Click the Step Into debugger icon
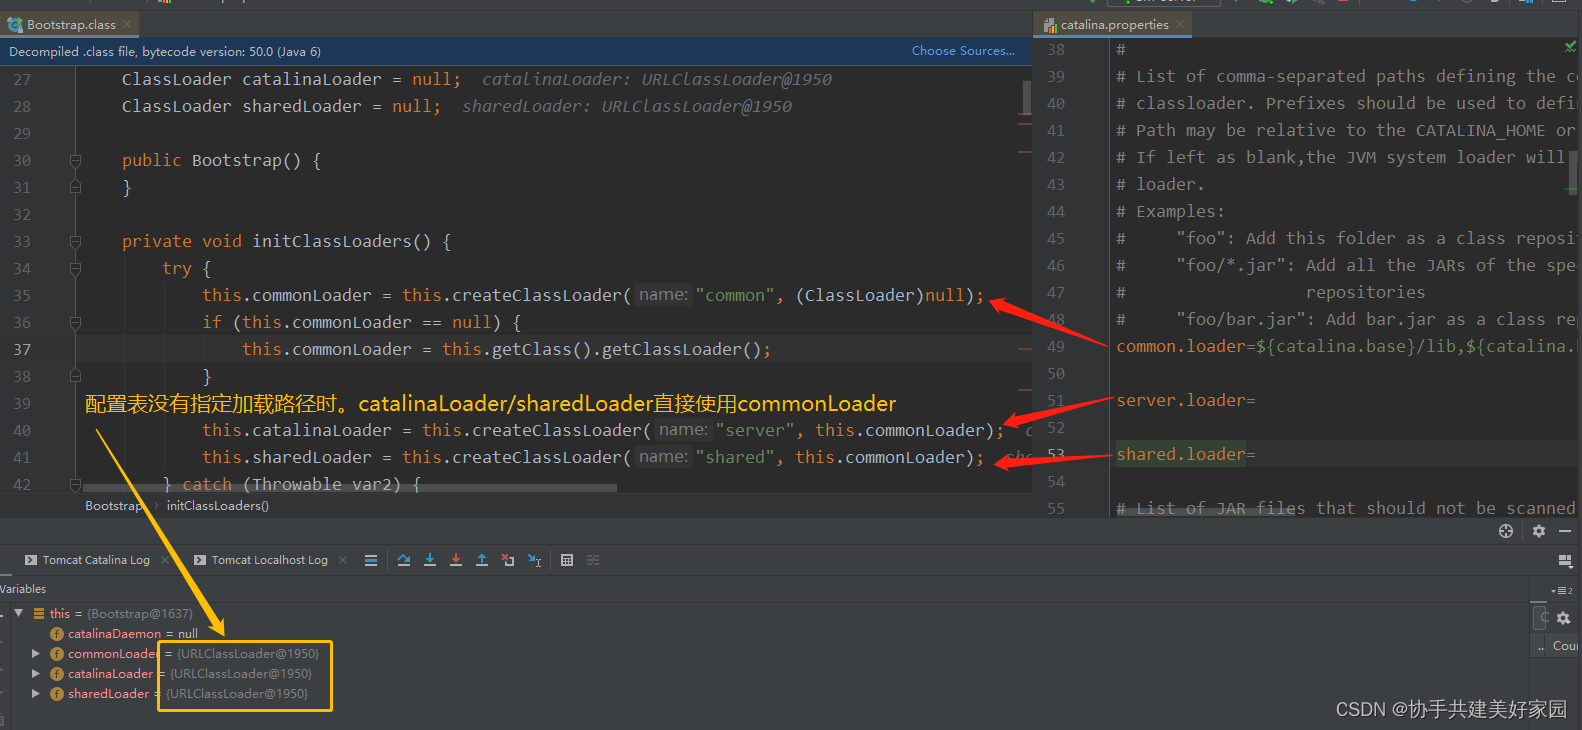Viewport: 1582px width, 730px height. (x=430, y=560)
